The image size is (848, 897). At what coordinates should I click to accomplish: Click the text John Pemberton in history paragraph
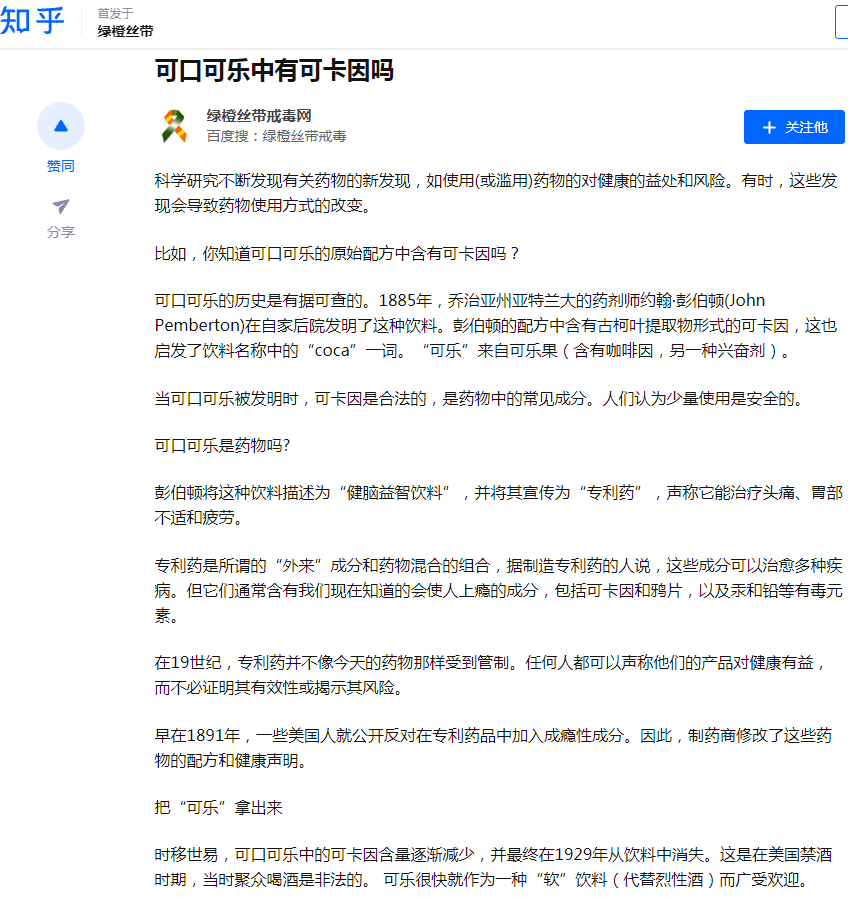[x=460, y=313]
